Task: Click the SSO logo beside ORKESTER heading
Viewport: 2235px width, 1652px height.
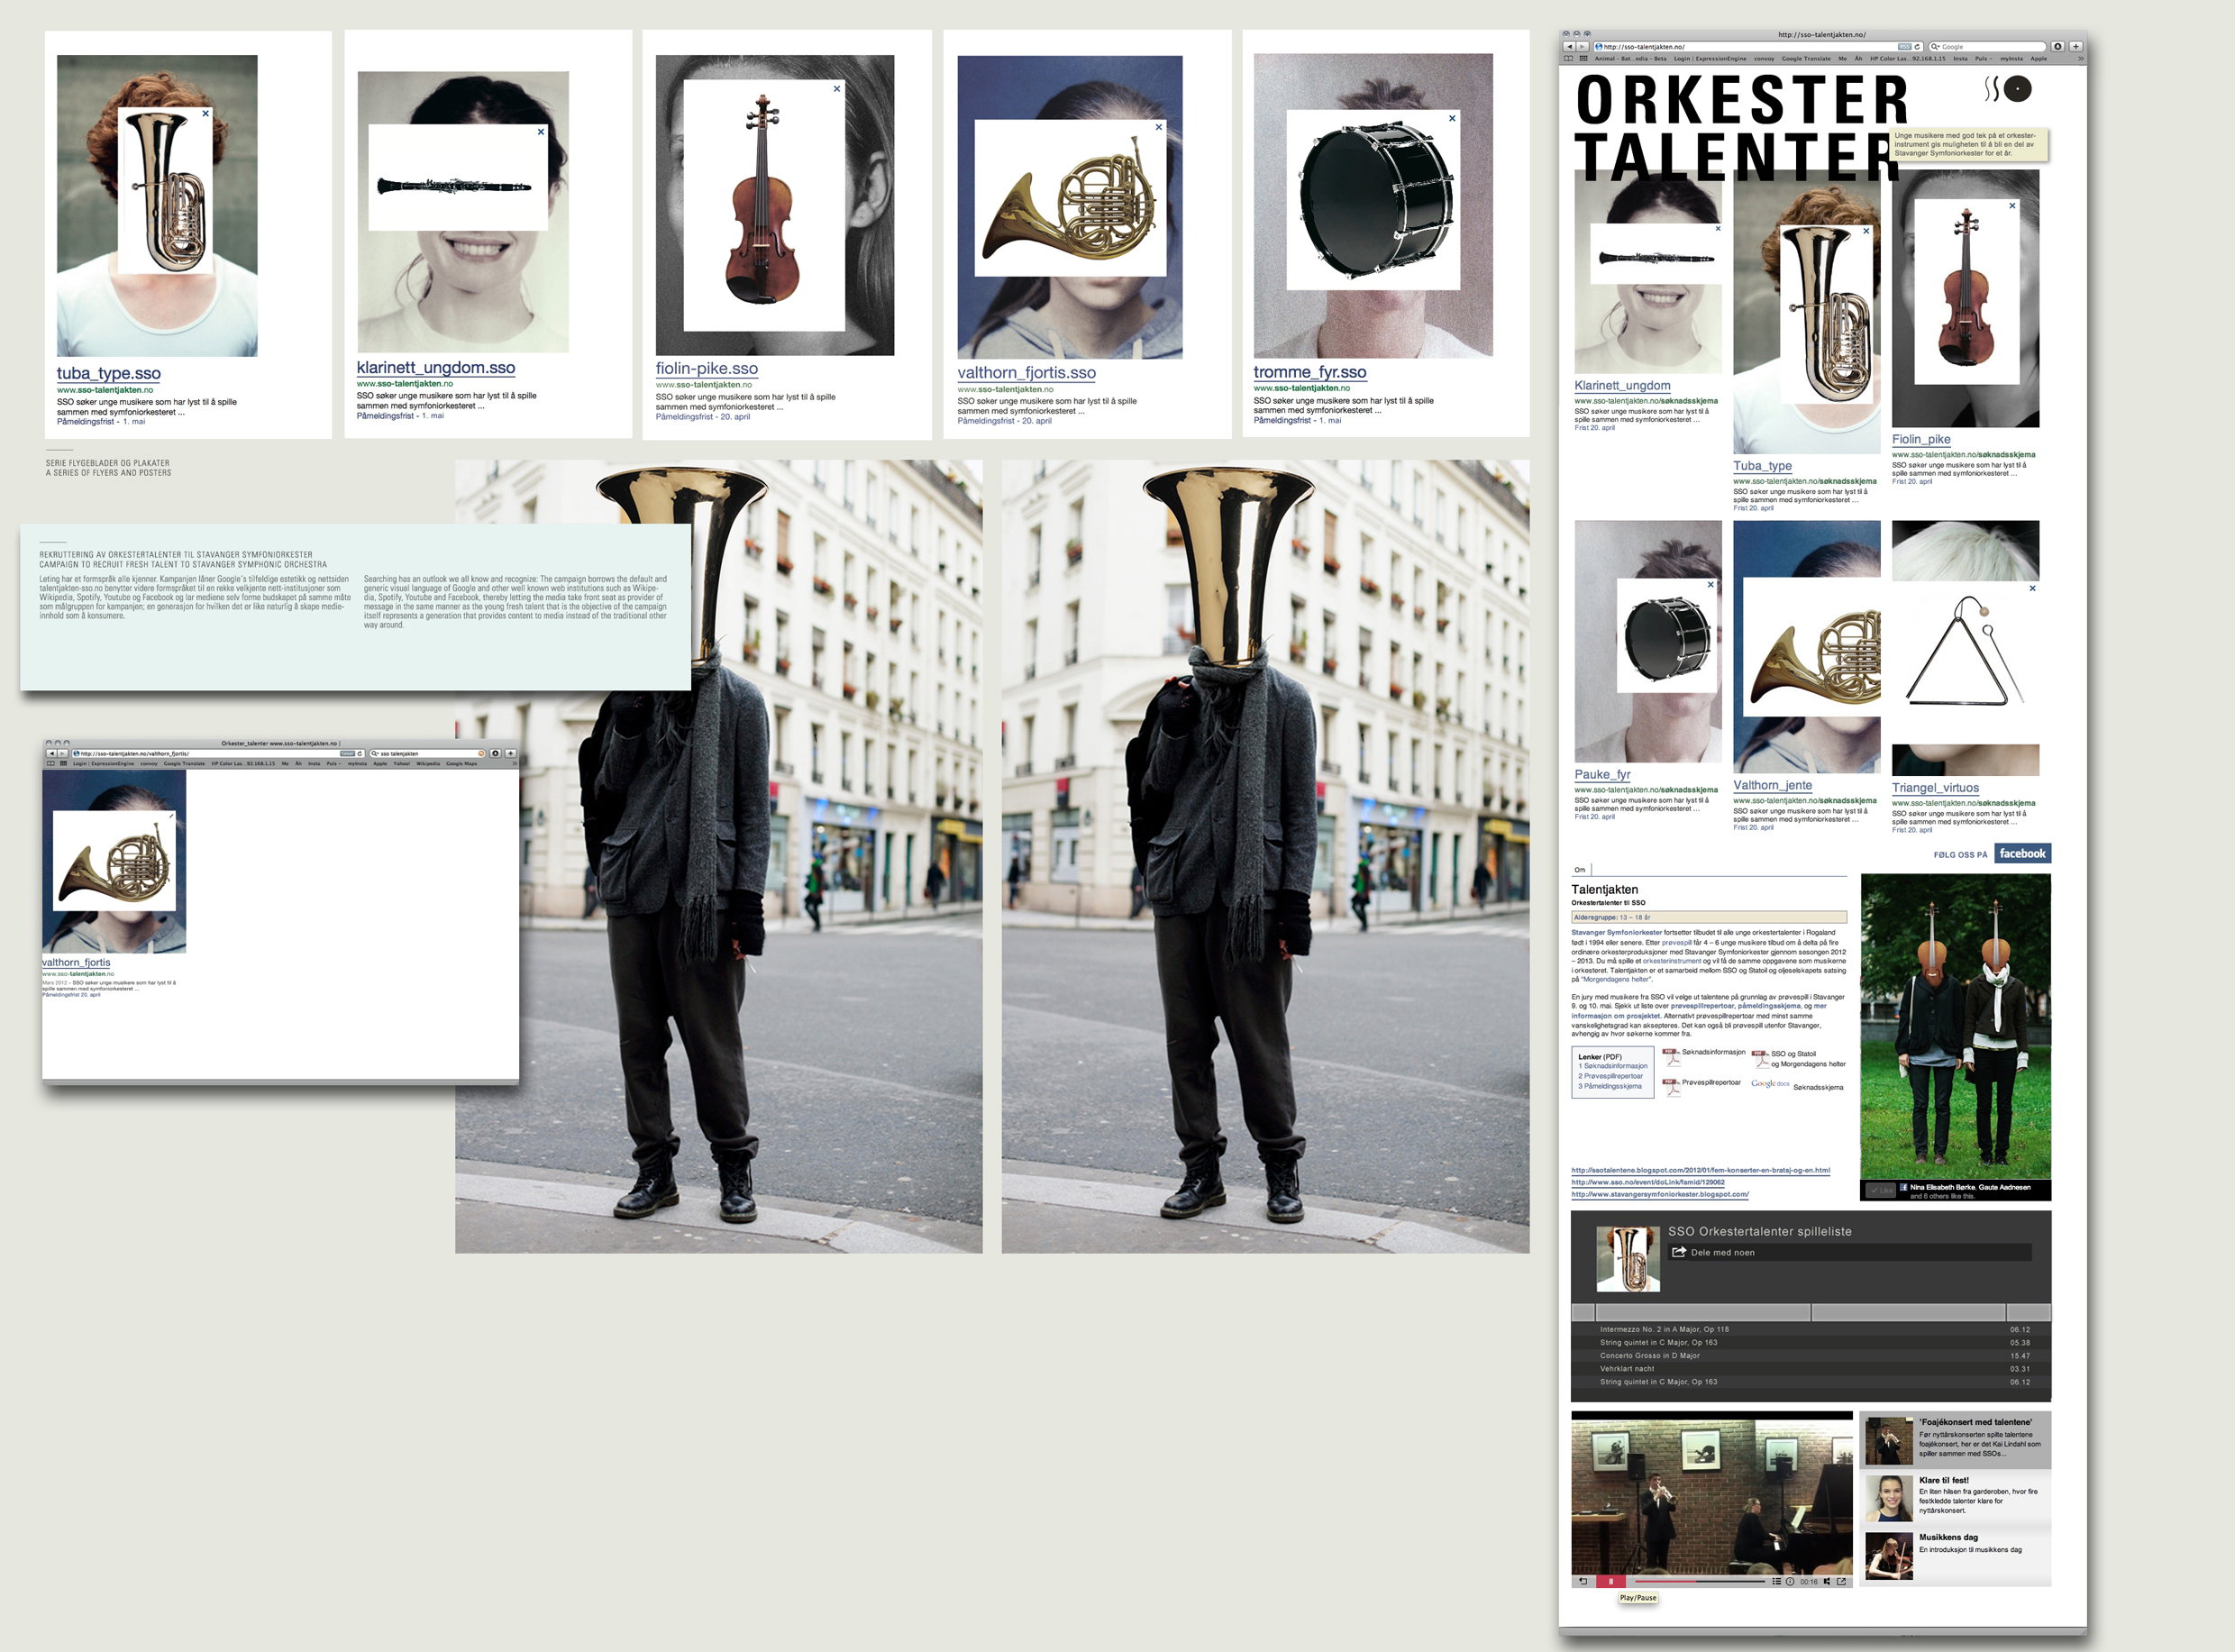Action: [x=2008, y=89]
